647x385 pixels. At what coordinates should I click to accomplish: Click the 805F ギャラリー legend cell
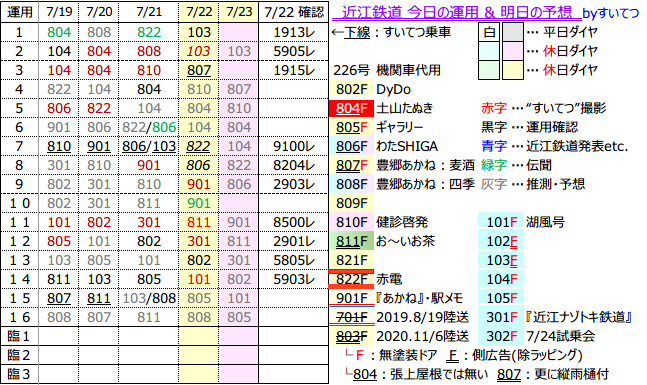352,127
